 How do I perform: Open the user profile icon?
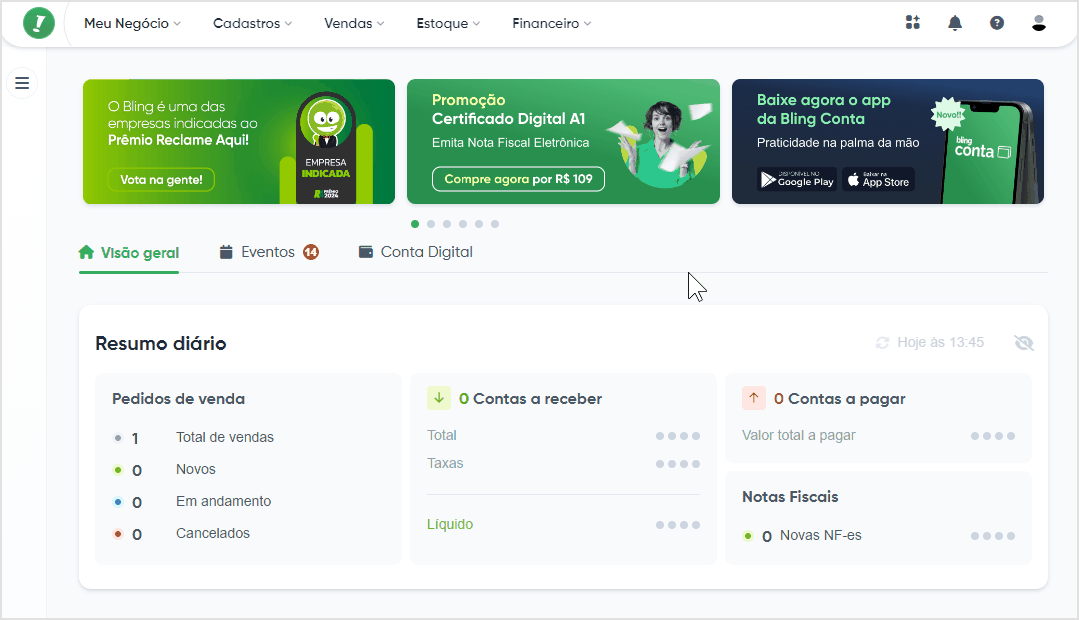click(1038, 23)
